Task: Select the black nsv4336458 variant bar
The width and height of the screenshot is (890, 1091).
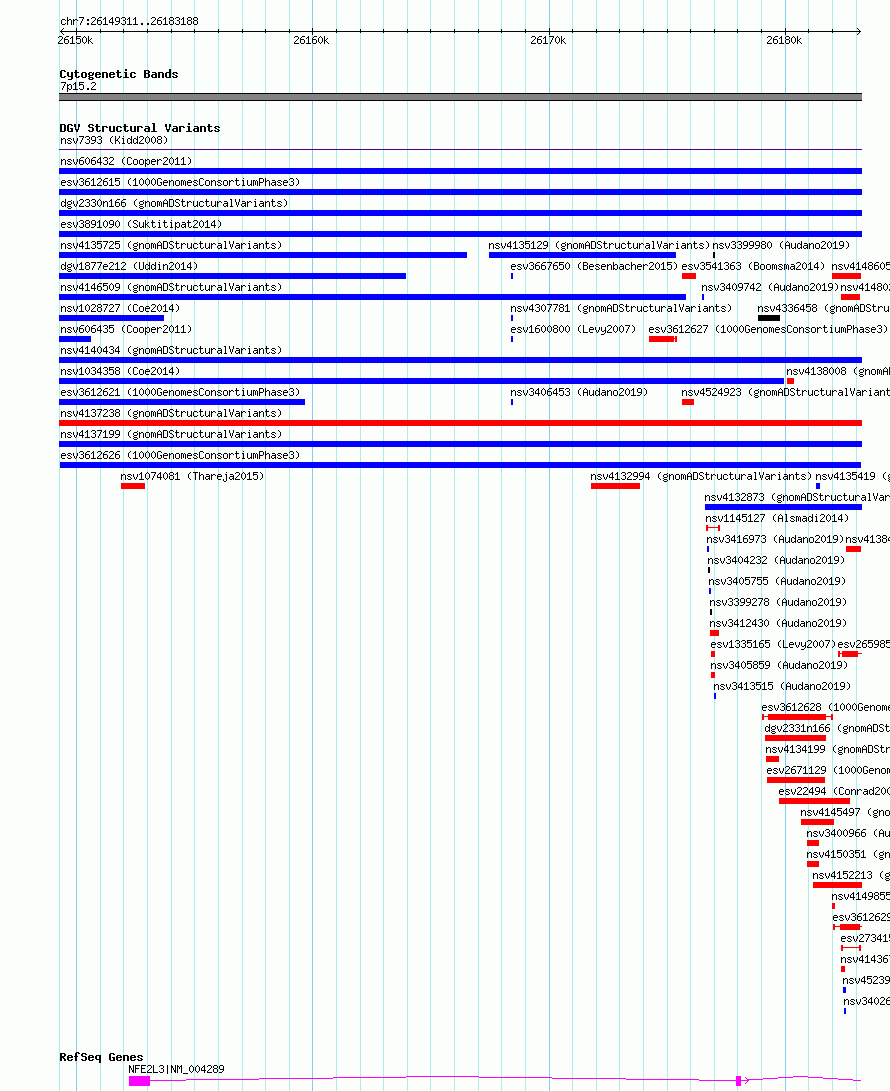Action: pos(769,318)
